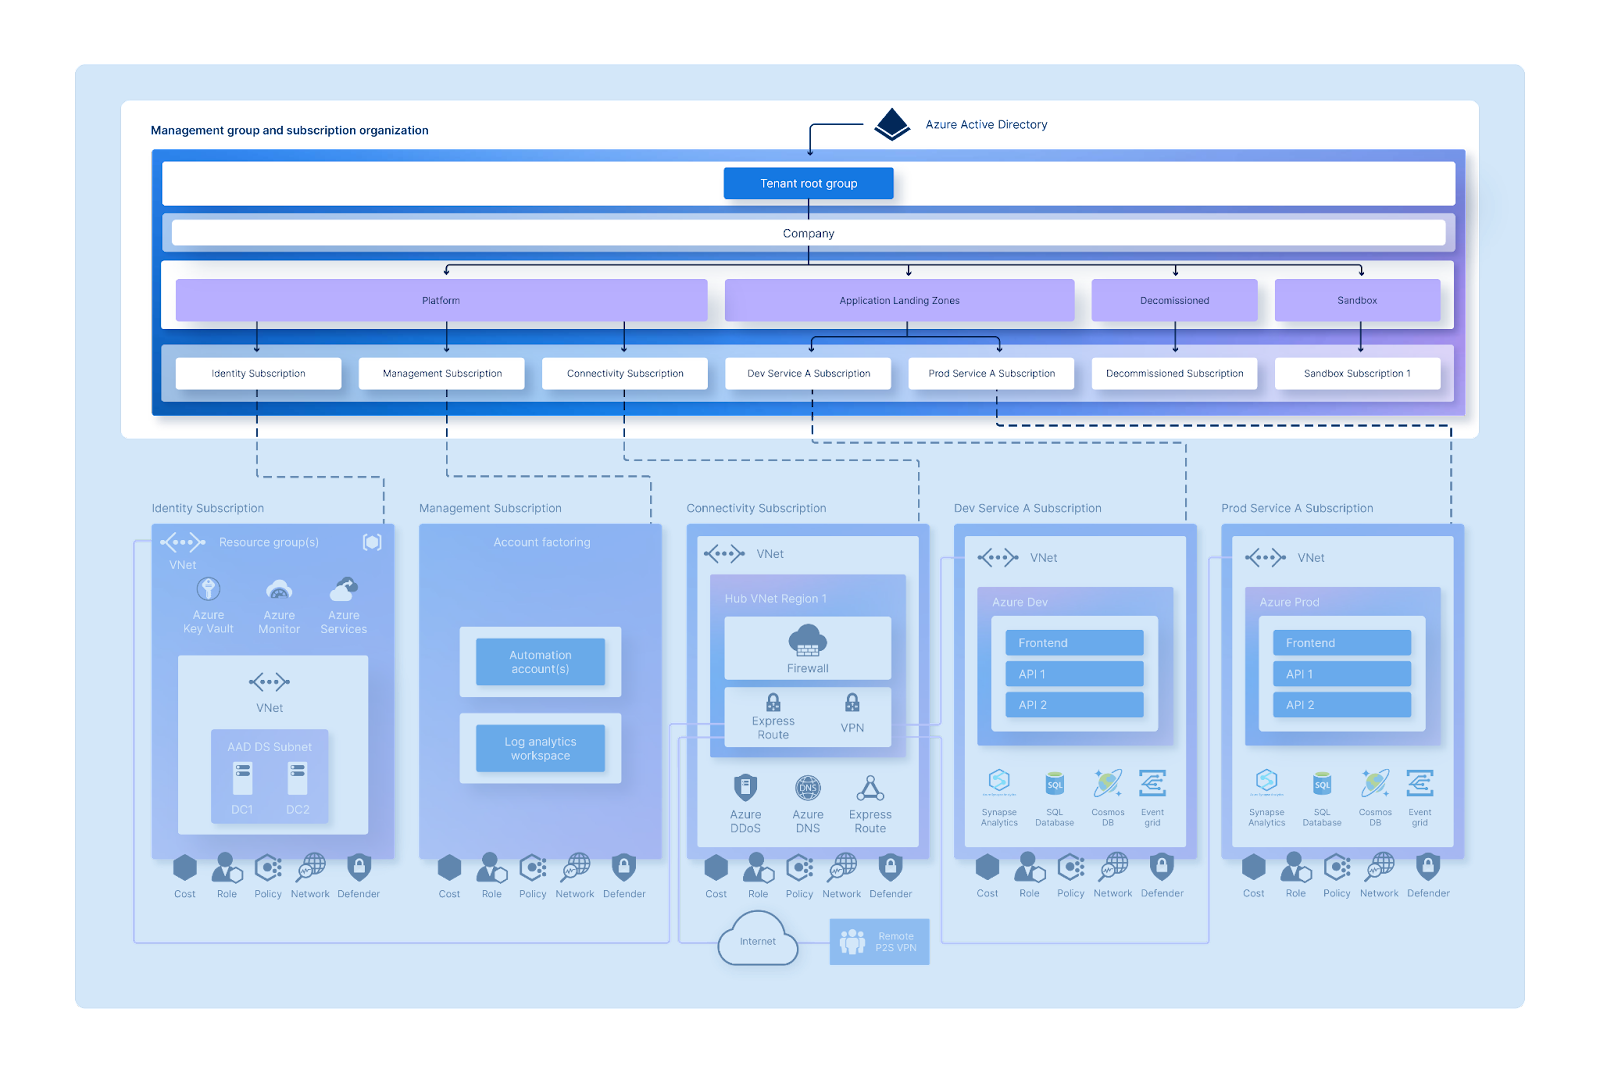
Task: Select the Log analytics workspace block
Action: click(x=541, y=748)
